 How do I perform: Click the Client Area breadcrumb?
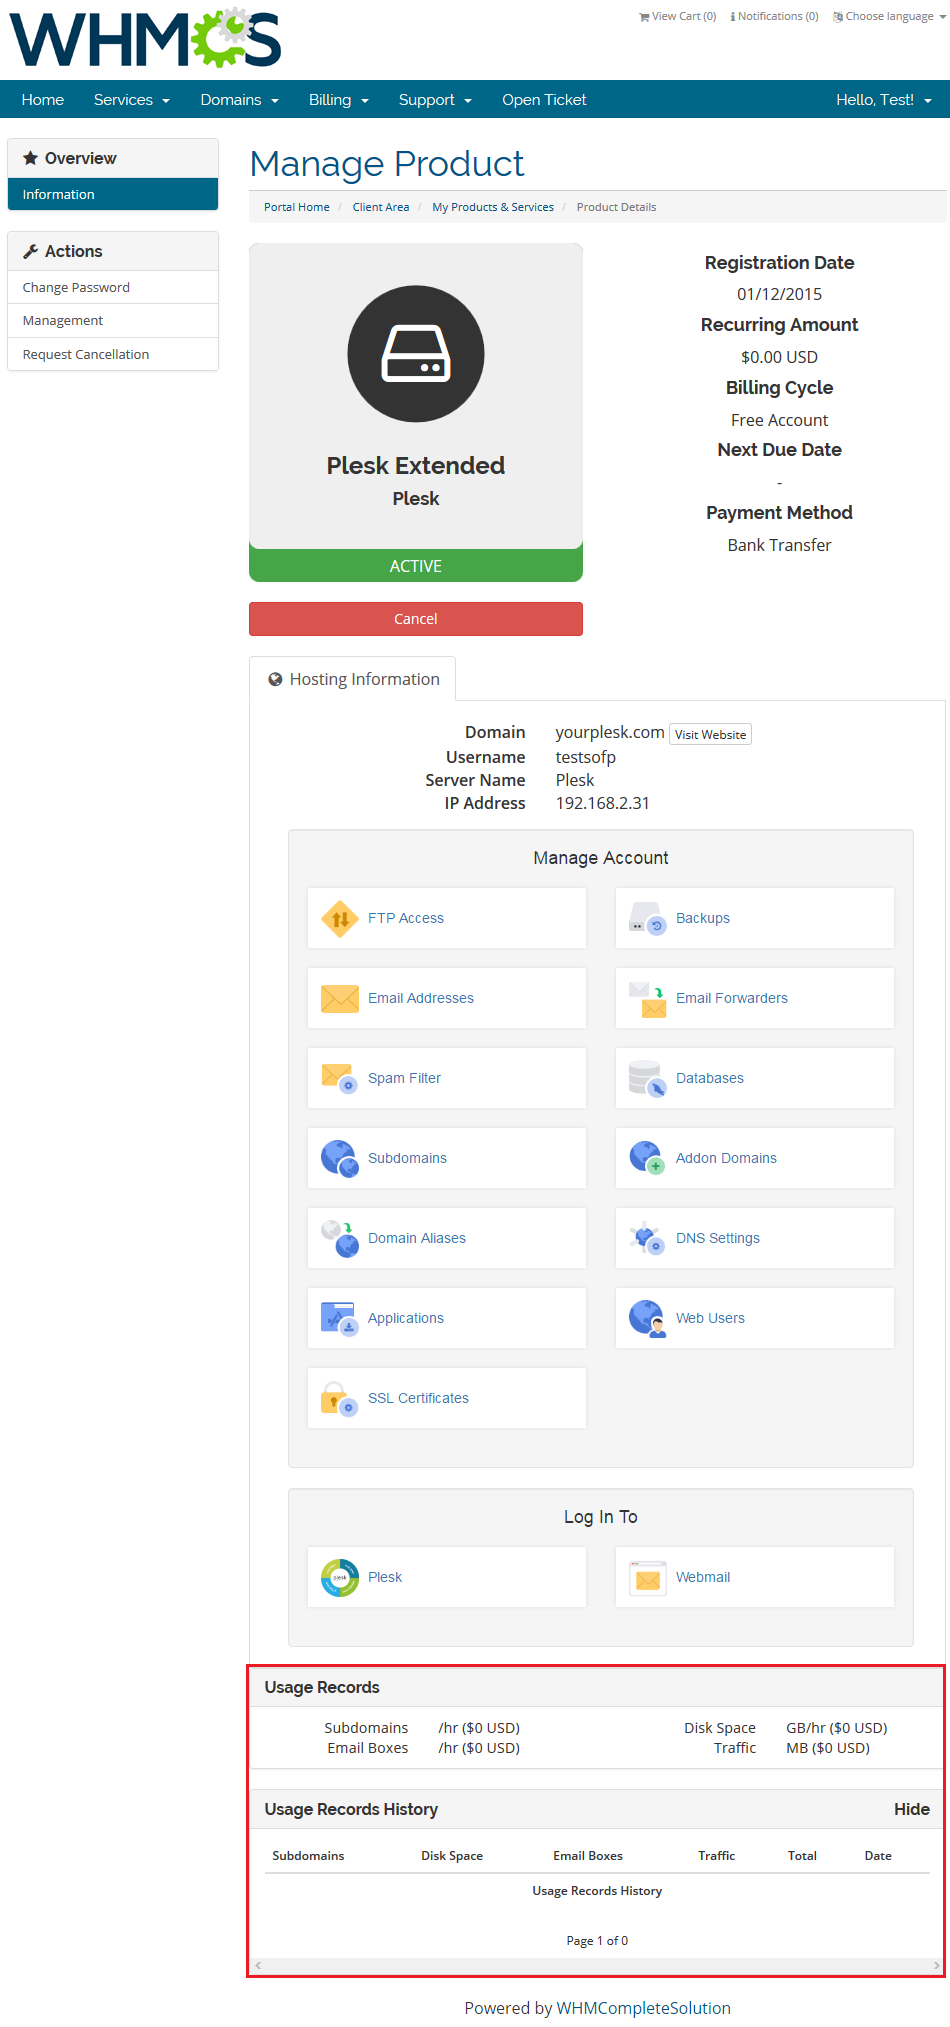pos(381,207)
